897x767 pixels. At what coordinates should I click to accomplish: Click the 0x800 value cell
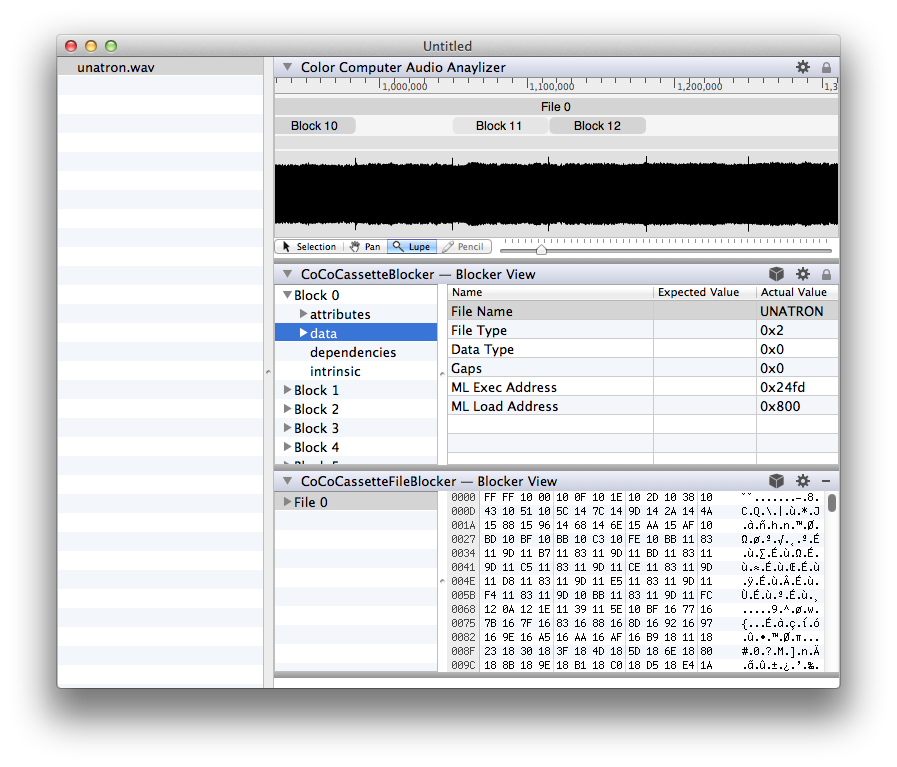pyautogui.click(x=797, y=406)
